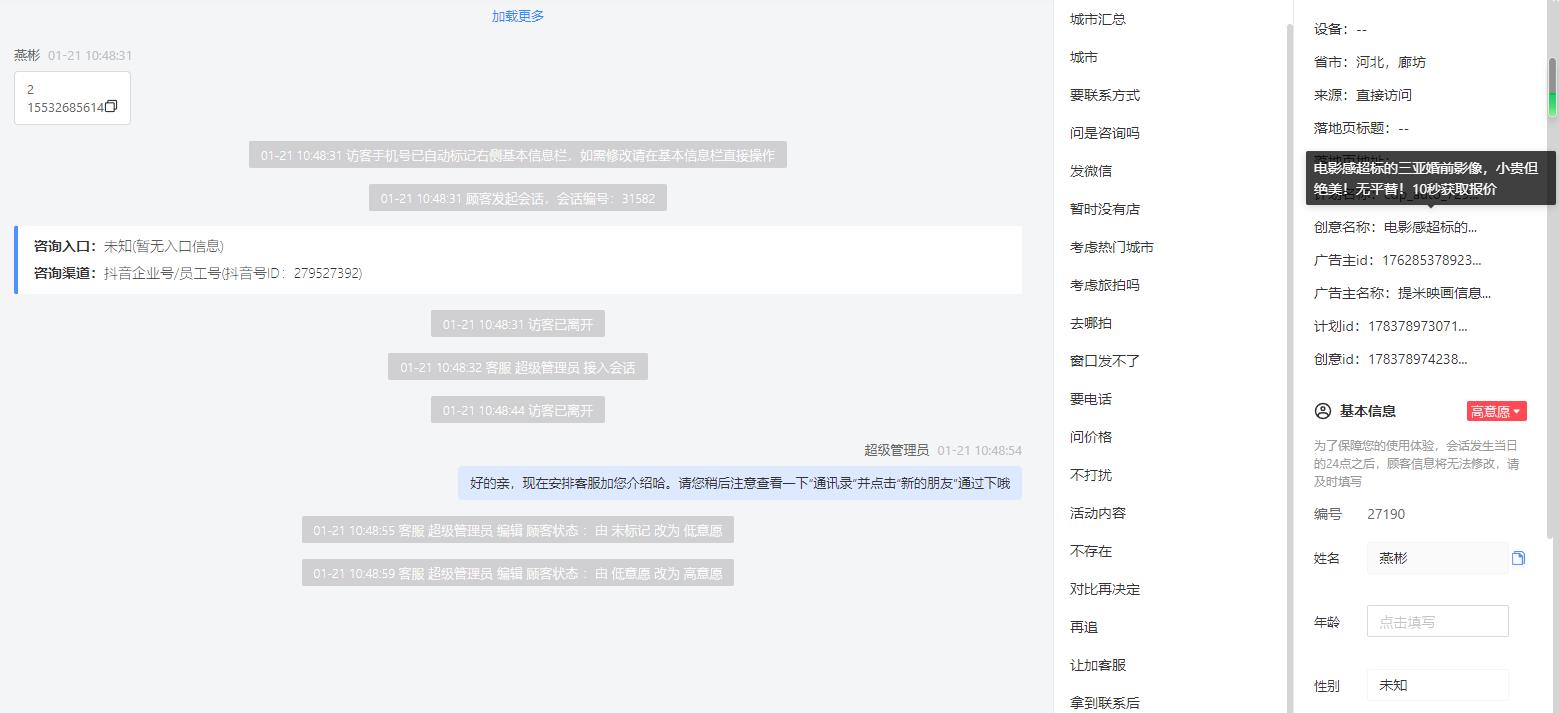This screenshot has height=713, width=1559.
Task: Click the 省市 value 河北，廊坊
Action: coord(1391,62)
